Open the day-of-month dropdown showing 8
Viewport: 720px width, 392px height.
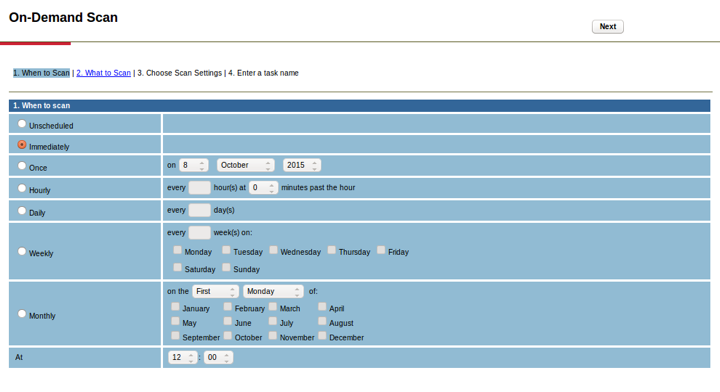pyautogui.click(x=193, y=165)
